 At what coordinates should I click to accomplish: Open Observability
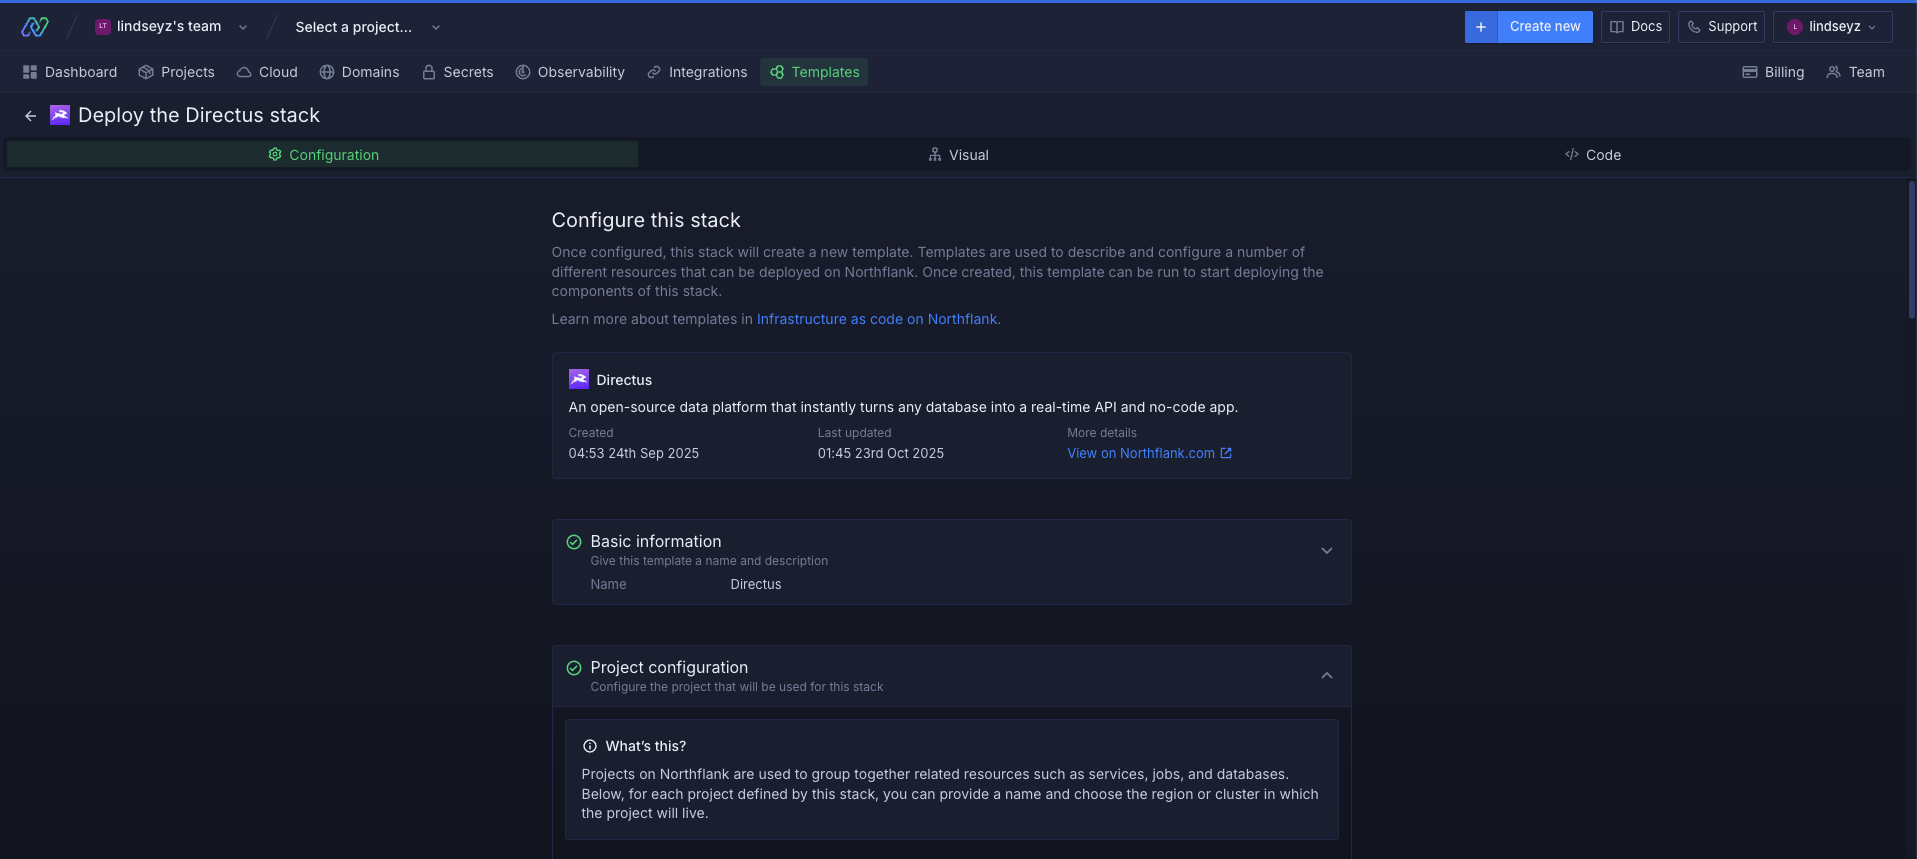coord(570,72)
